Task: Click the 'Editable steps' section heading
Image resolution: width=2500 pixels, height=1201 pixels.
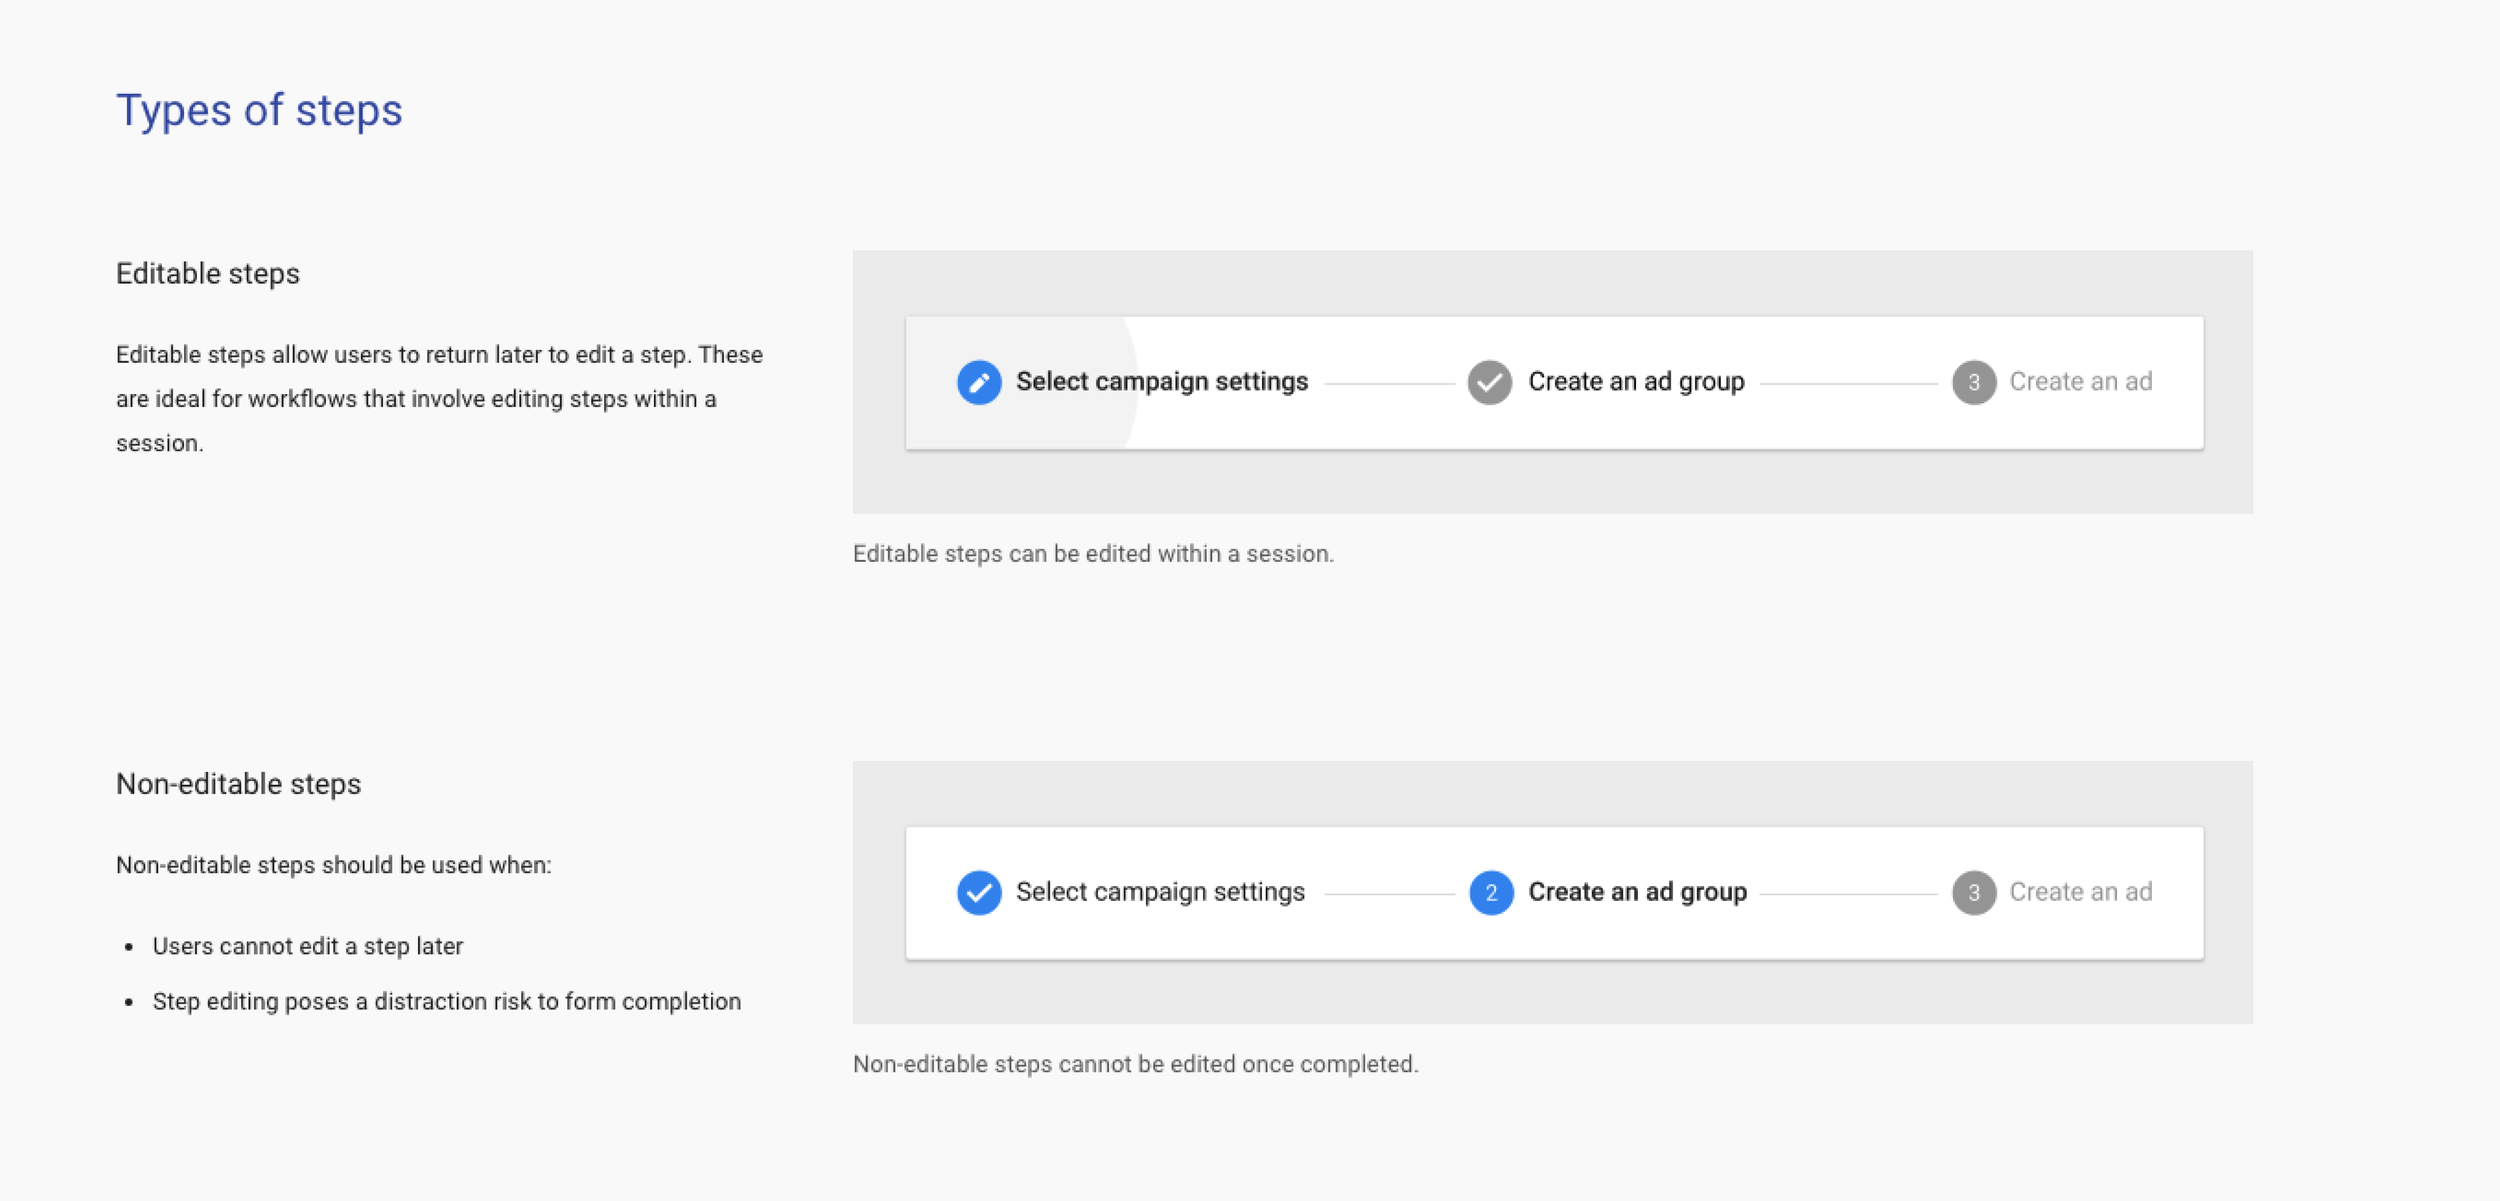Action: 208,274
